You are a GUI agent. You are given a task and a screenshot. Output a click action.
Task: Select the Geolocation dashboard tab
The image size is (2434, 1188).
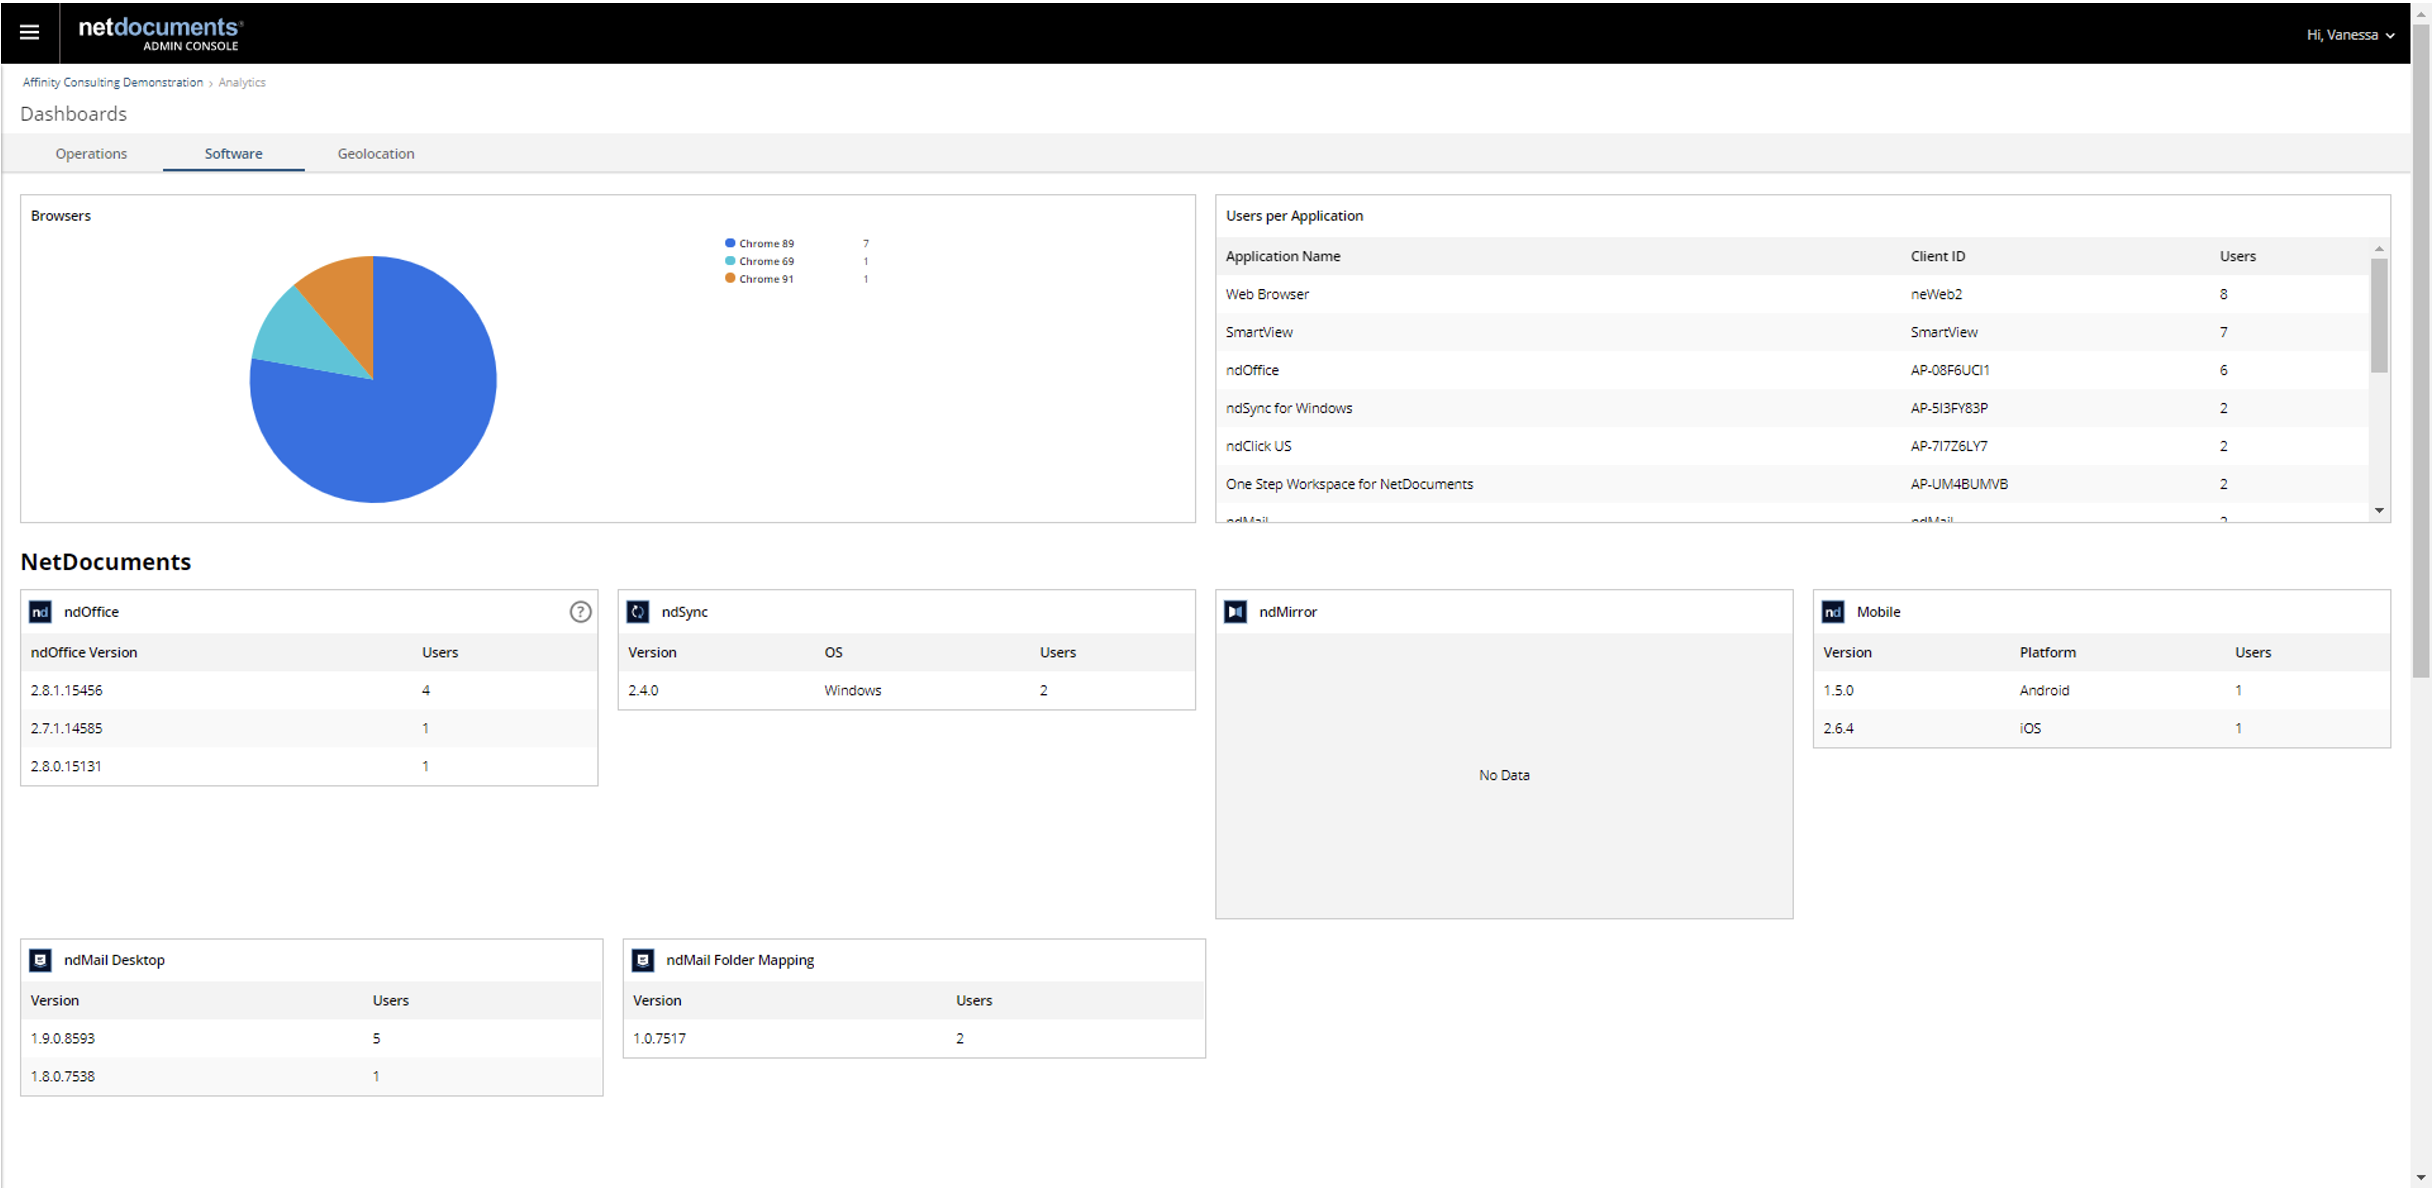click(377, 152)
